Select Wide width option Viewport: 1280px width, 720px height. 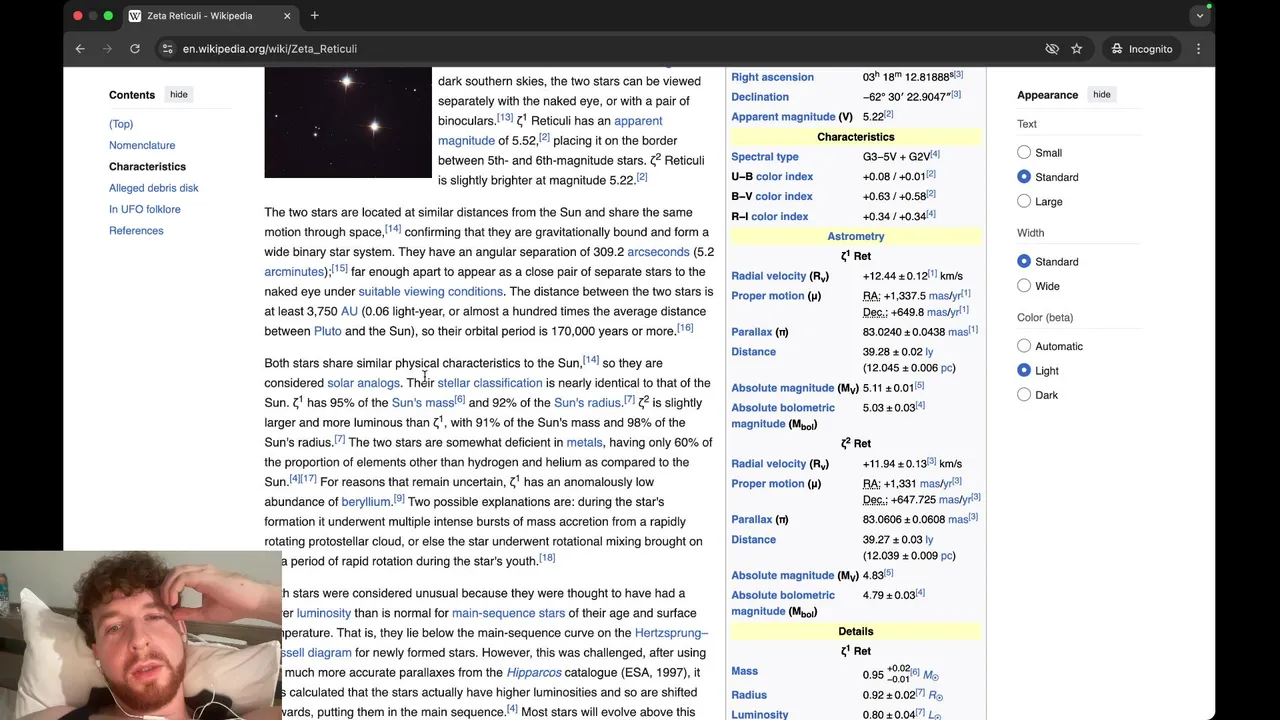1024,285
